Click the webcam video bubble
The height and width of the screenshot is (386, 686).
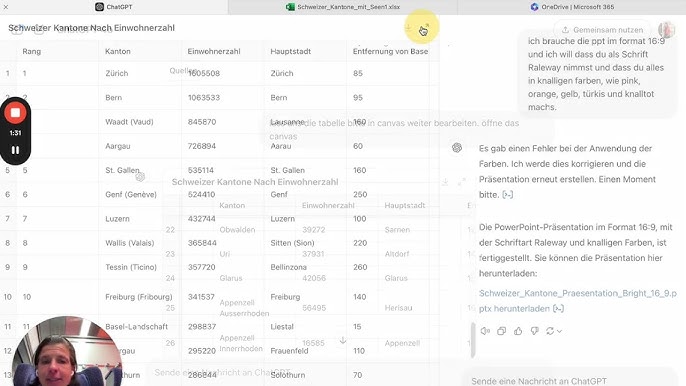[x=66, y=351]
